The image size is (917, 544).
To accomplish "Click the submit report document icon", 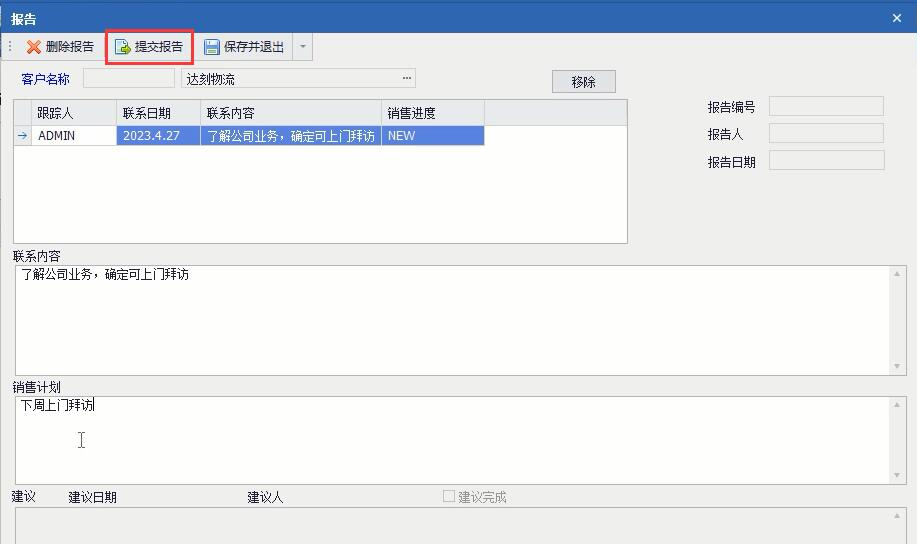I will pyautogui.click(x=122, y=47).
